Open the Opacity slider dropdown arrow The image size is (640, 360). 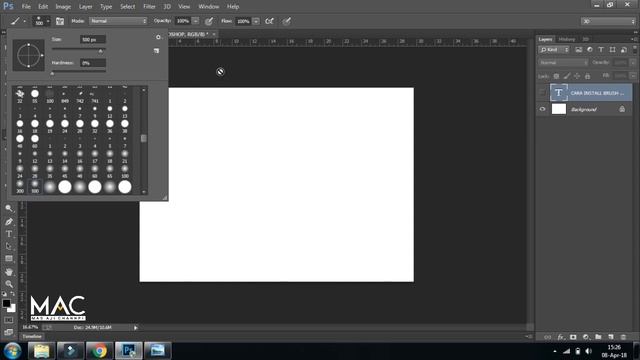[x=196, y=21]
